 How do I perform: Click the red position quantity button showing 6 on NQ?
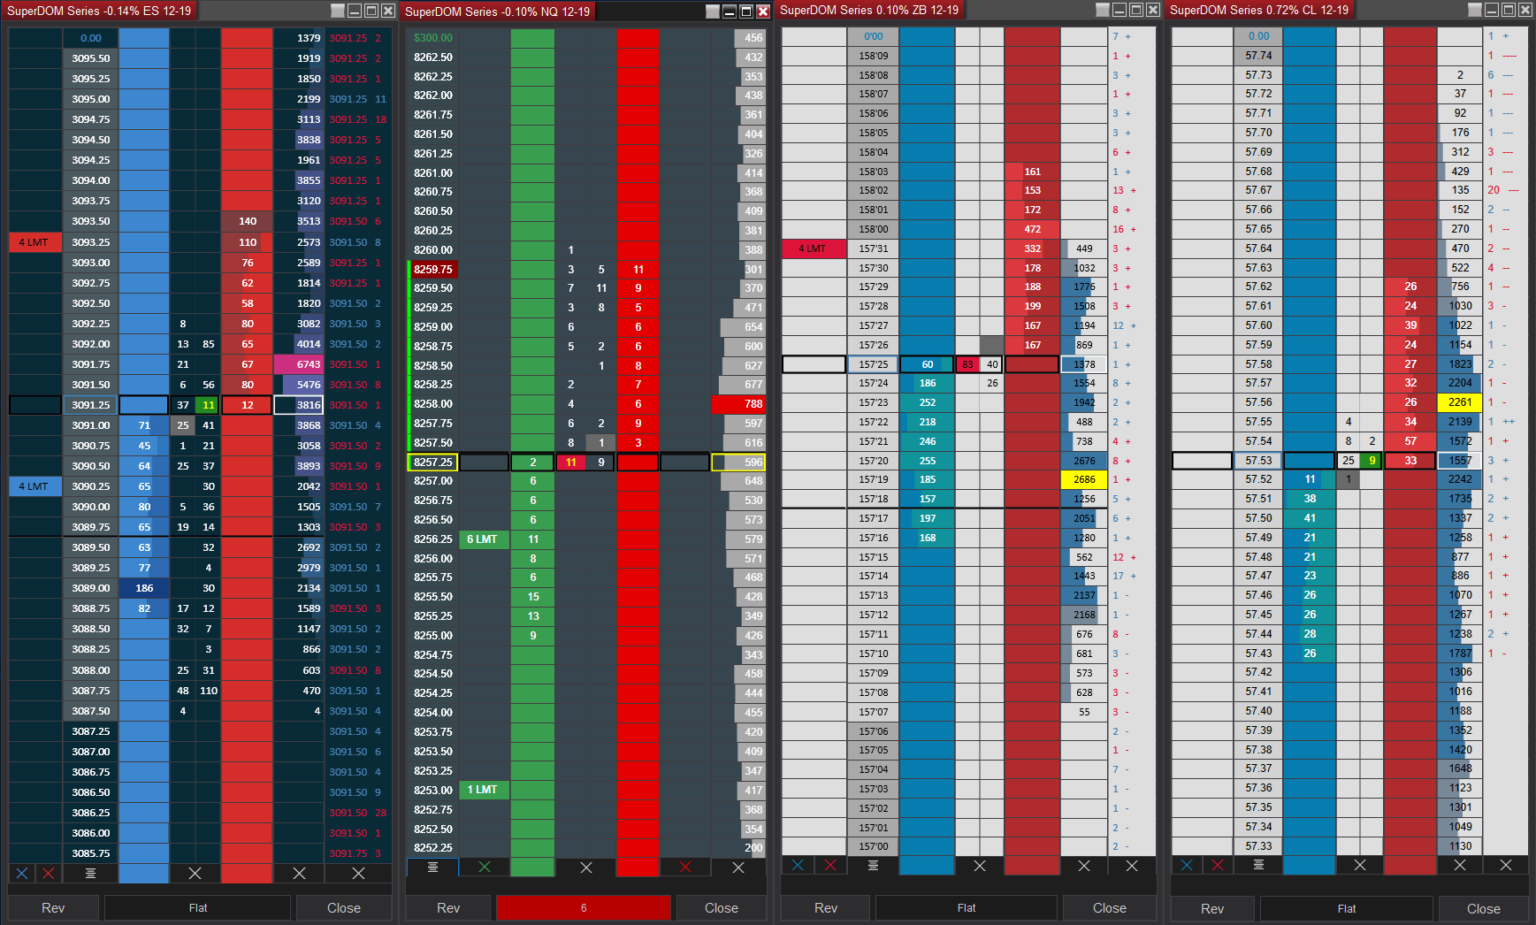[583, 907]
